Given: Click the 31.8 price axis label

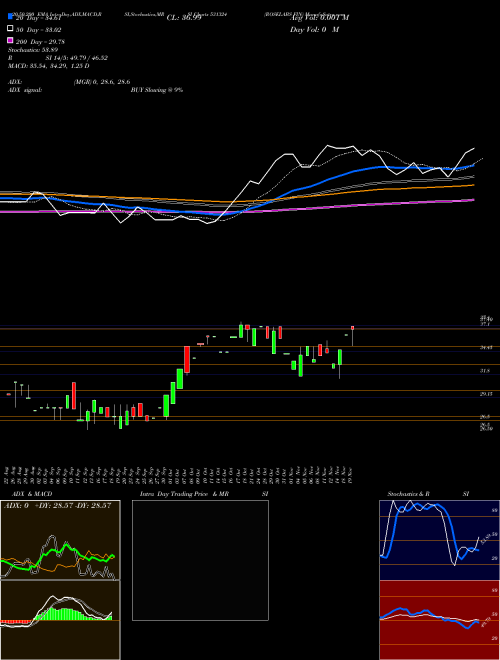Looking at the screenshot, I should tap(485, 371).
